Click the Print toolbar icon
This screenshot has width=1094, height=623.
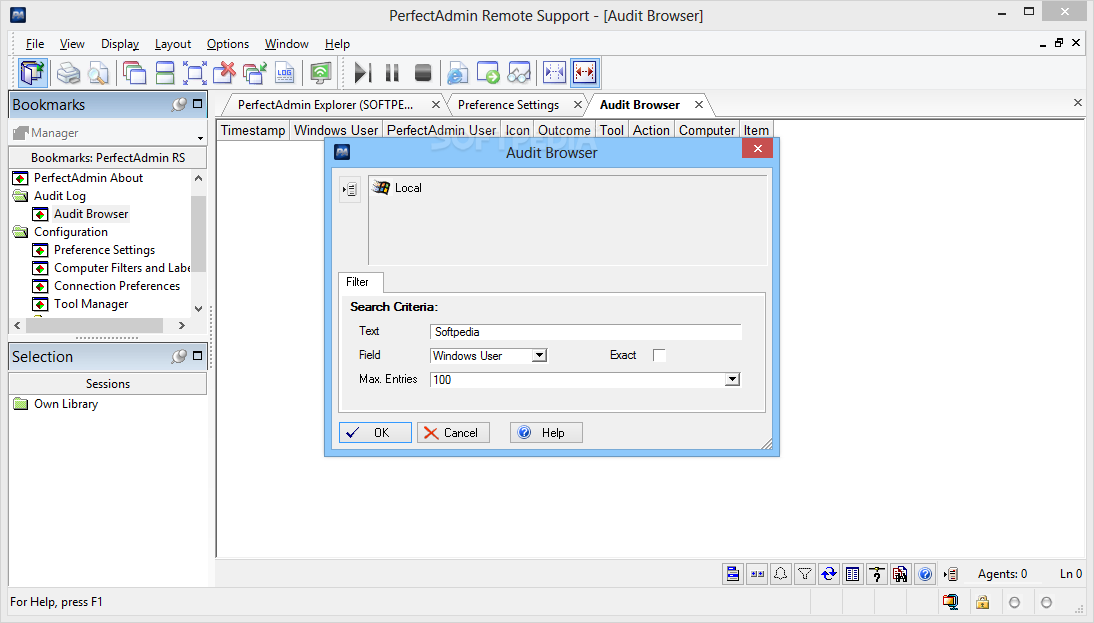coord(68,73)
